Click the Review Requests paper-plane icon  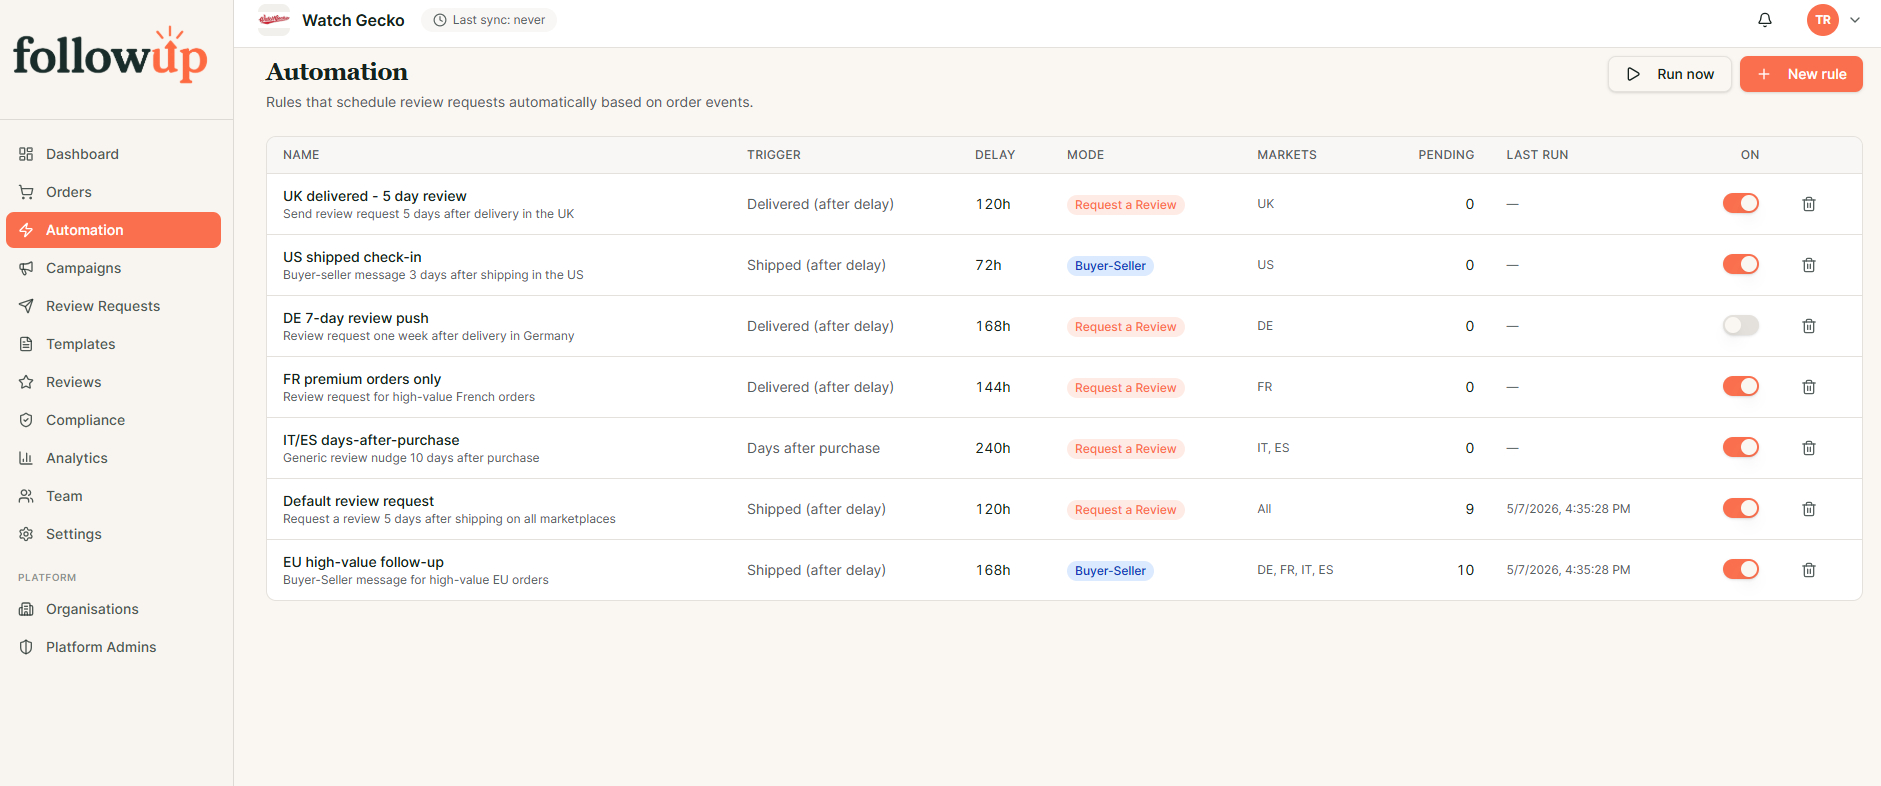(26, 306)
